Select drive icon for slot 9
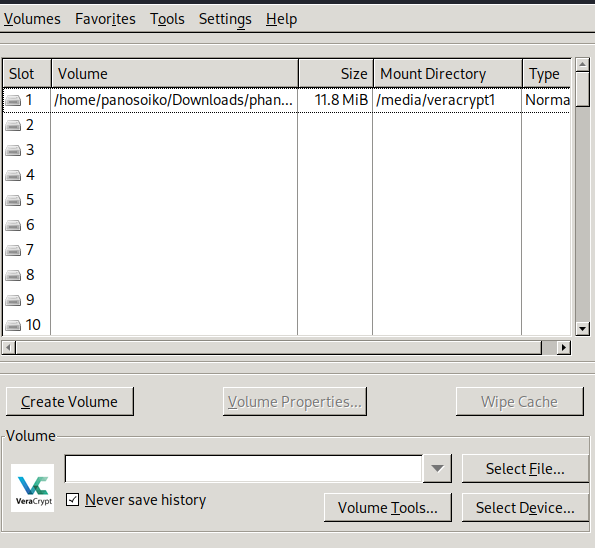The width and height of the screenshot is (595, 548). coord(13,301)
